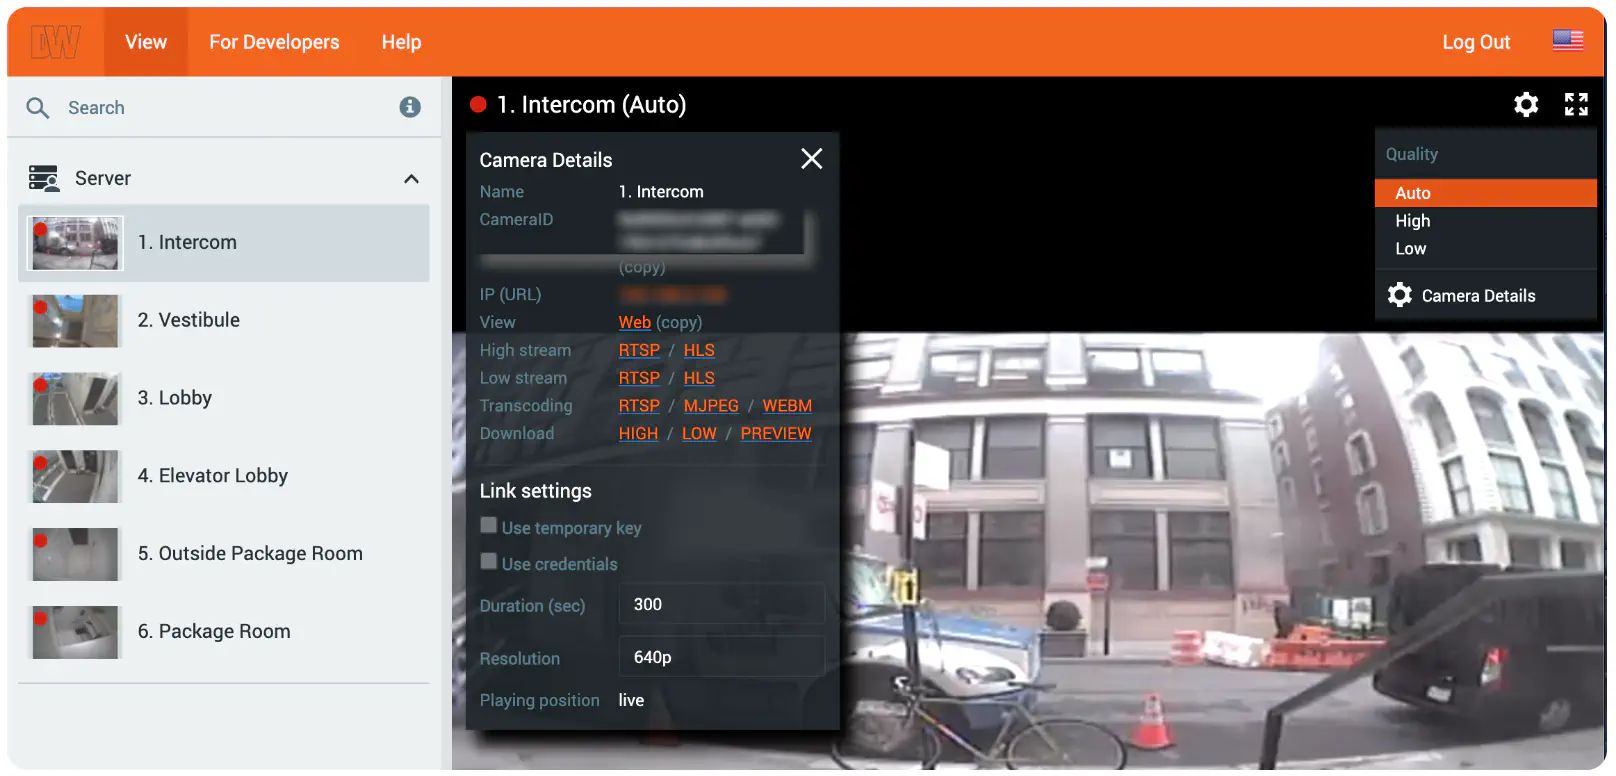1616x776 pixels.
Task: Select the 4. Elevator Lobby camera
Action: 224,476
